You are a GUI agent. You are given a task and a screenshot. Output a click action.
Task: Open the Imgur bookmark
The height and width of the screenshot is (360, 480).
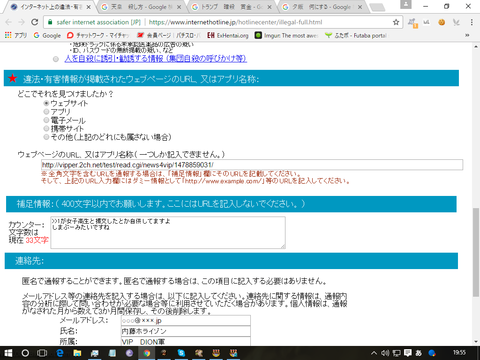pos(286,35)
